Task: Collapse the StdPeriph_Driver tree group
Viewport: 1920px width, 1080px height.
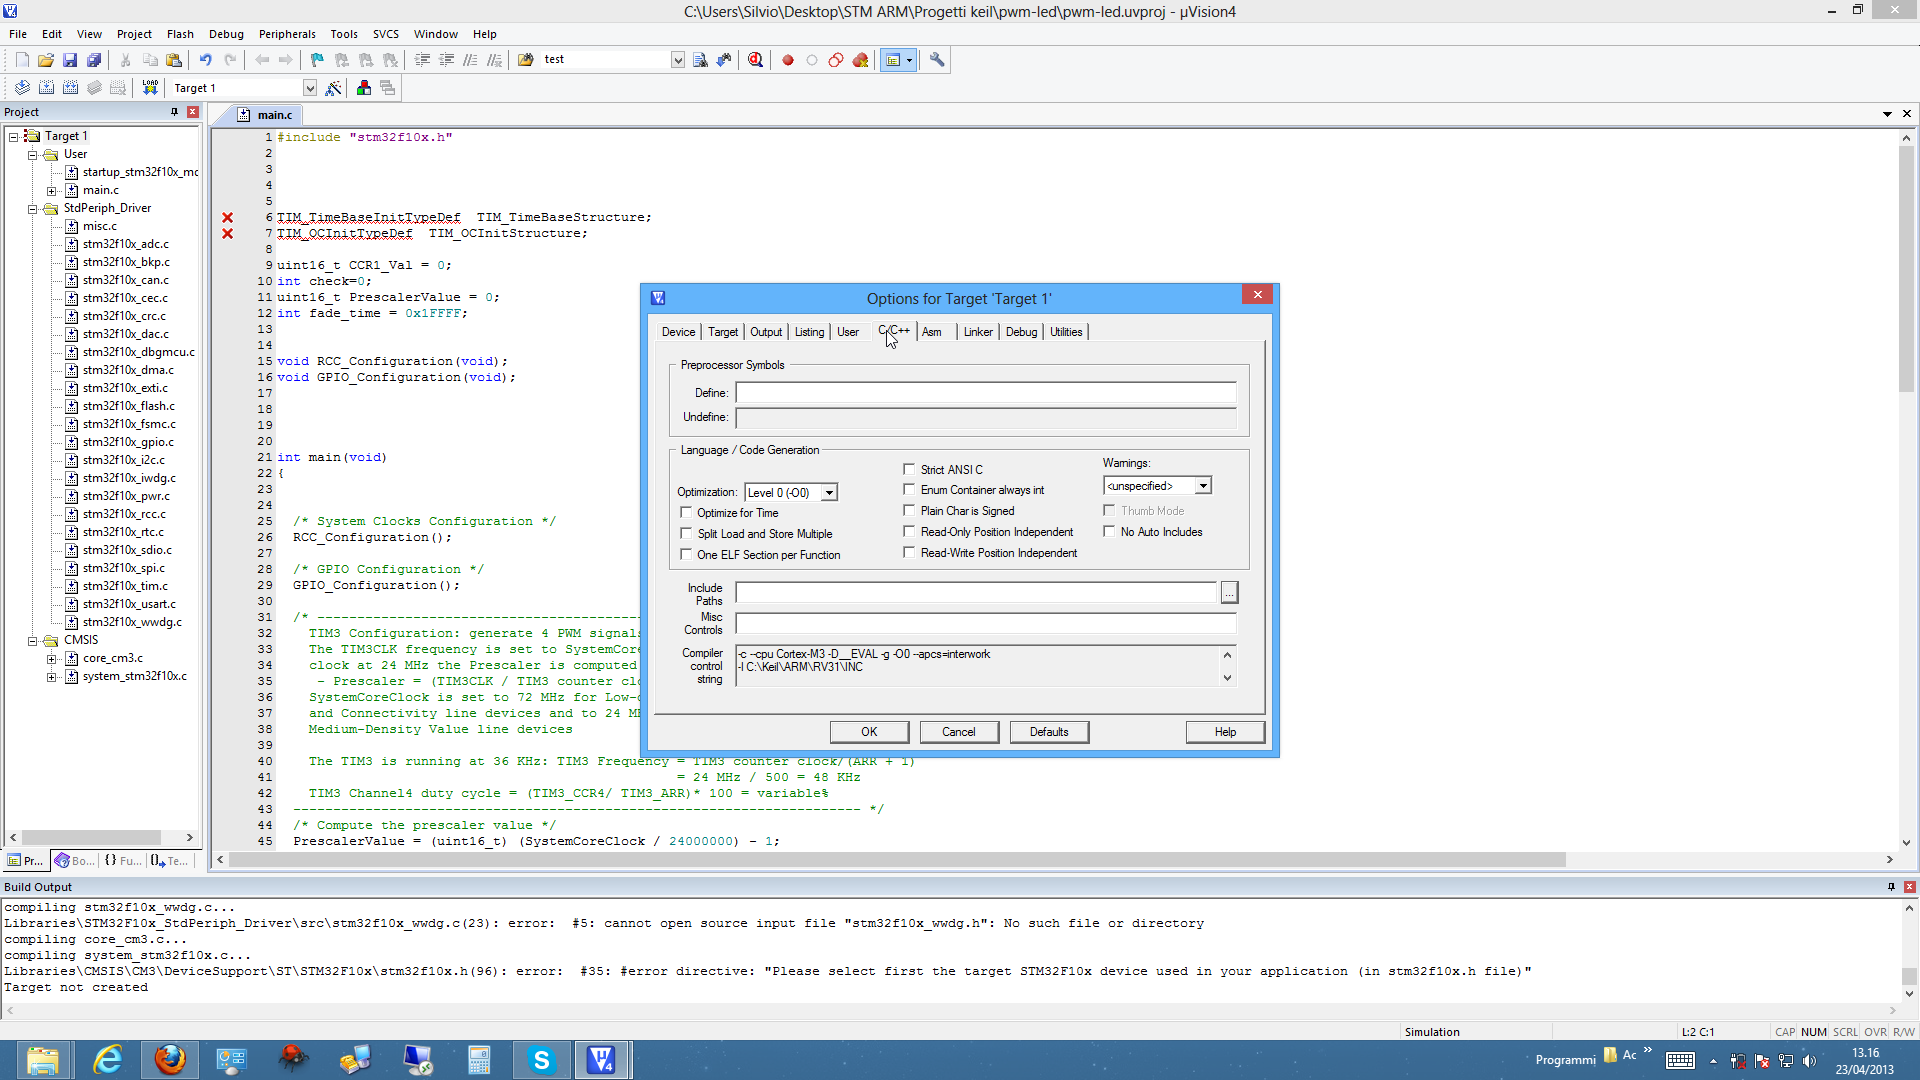Action: pos(33,209)
